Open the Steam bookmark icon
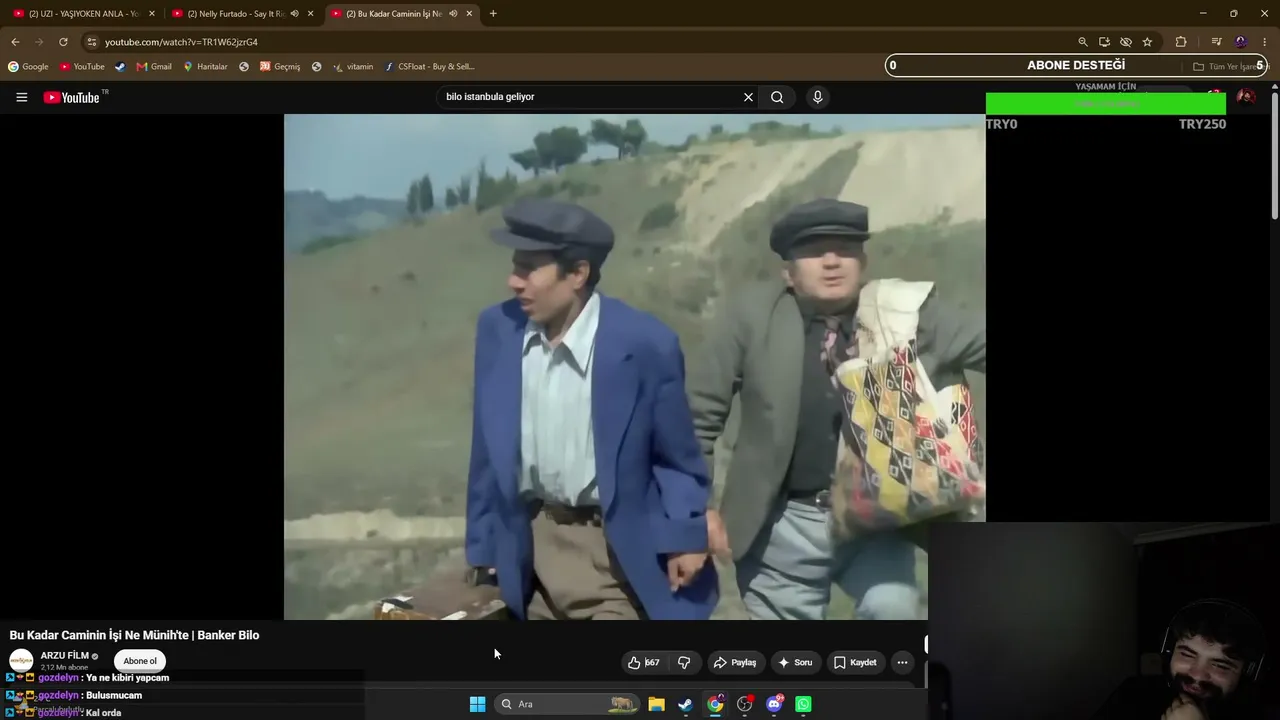This screenshot has width=1280, height=720. coord(120,67)
